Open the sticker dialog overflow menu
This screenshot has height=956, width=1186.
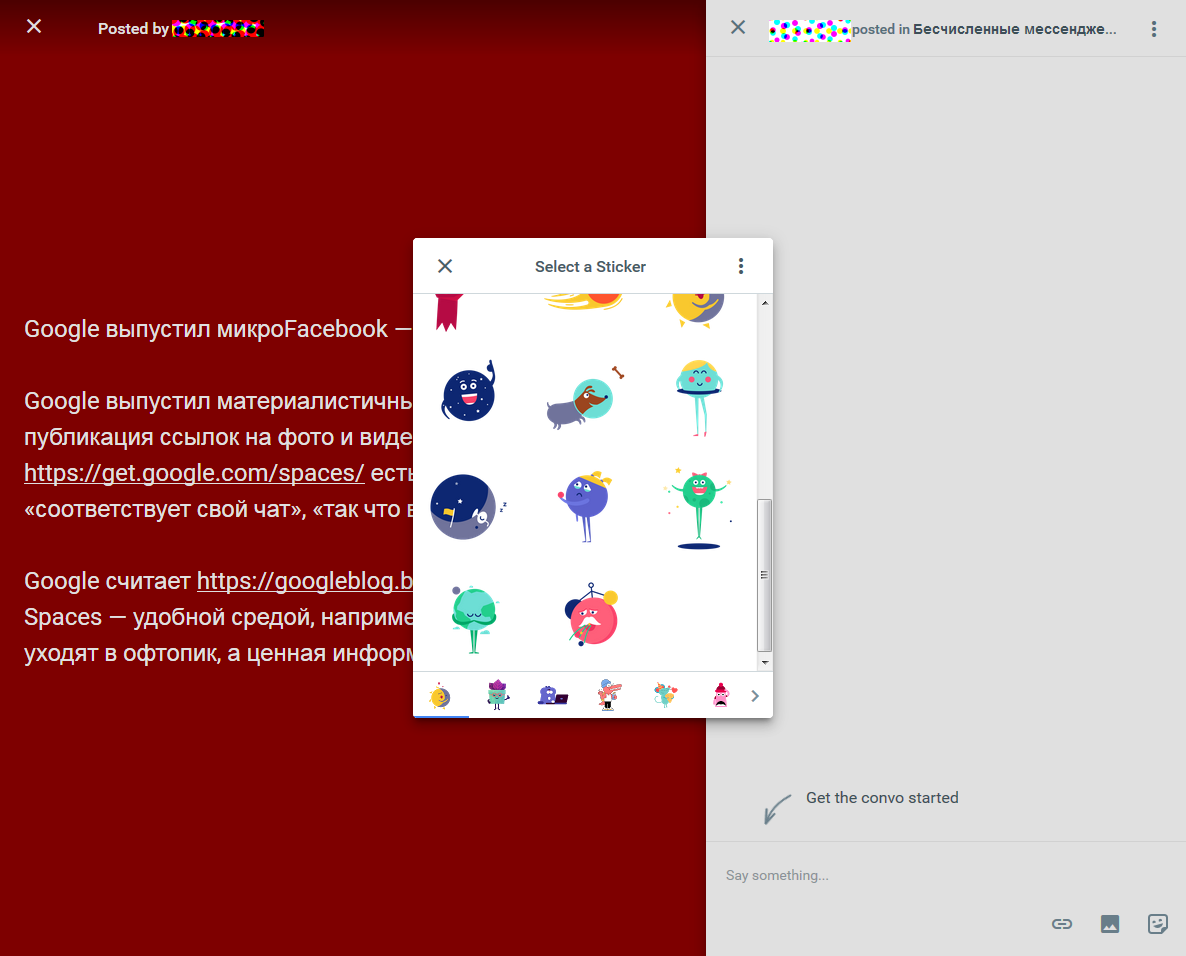741,265
